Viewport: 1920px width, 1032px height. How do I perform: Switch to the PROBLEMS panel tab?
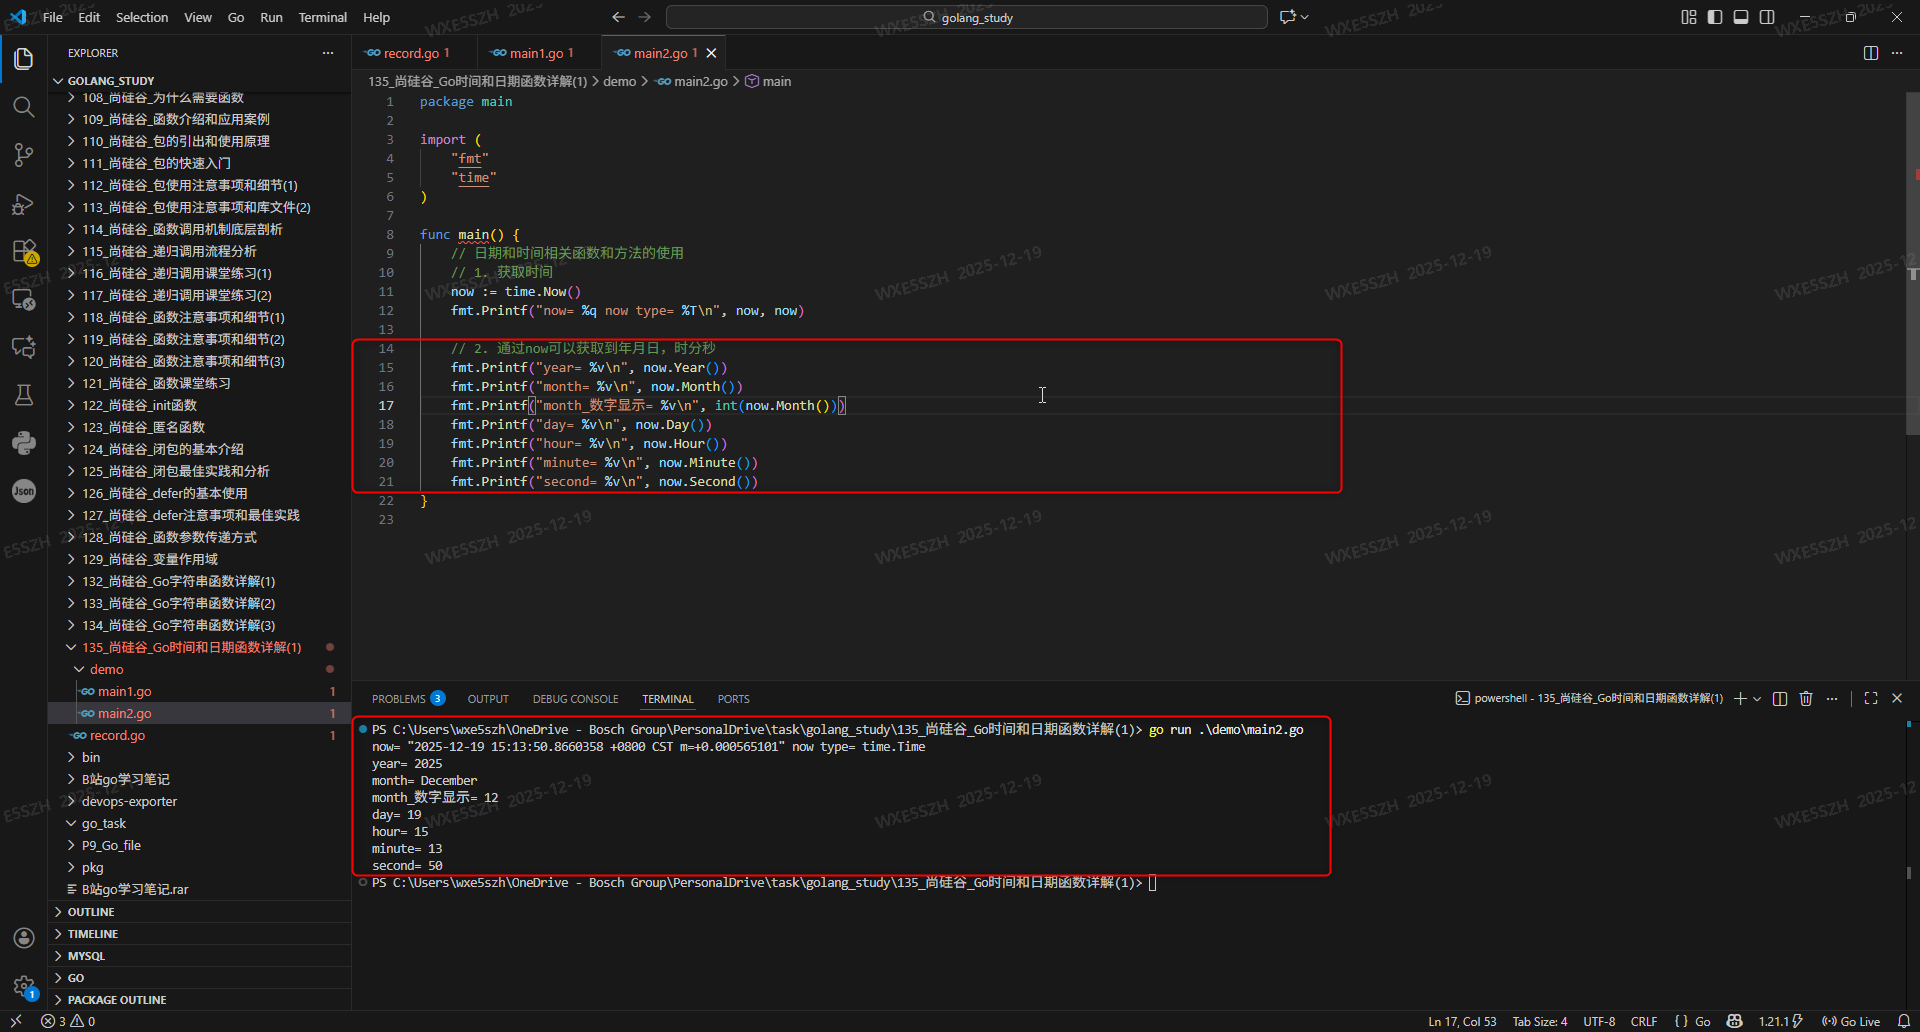[x=408, y=699]
